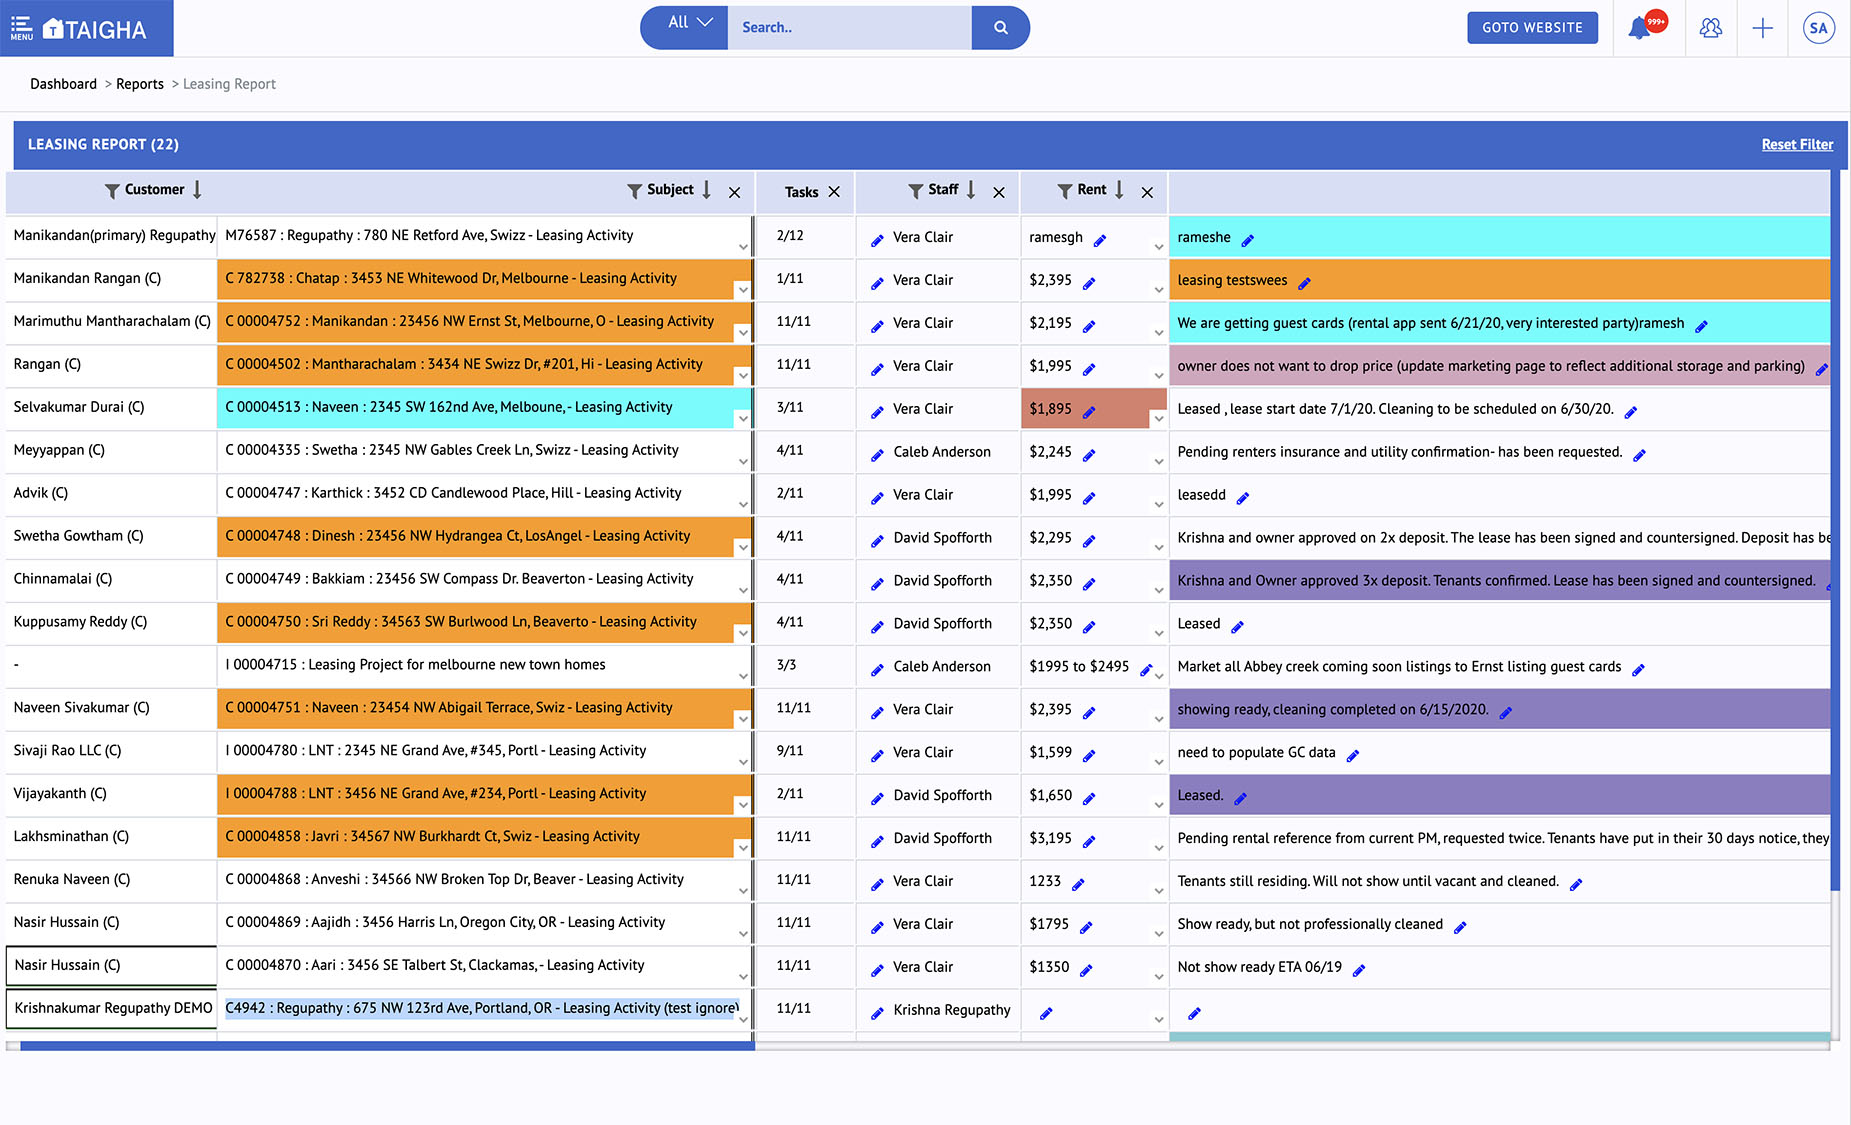
Task: Open the hamburger Menu icon
Action: coord(22,28)
